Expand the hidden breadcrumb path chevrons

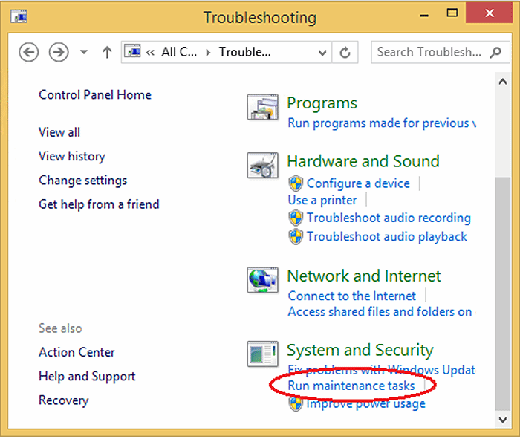tap(150, 52)
